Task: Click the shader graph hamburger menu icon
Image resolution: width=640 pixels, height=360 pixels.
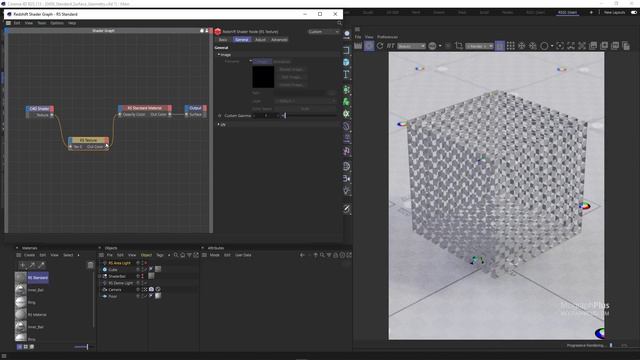Action: [8, 23]
